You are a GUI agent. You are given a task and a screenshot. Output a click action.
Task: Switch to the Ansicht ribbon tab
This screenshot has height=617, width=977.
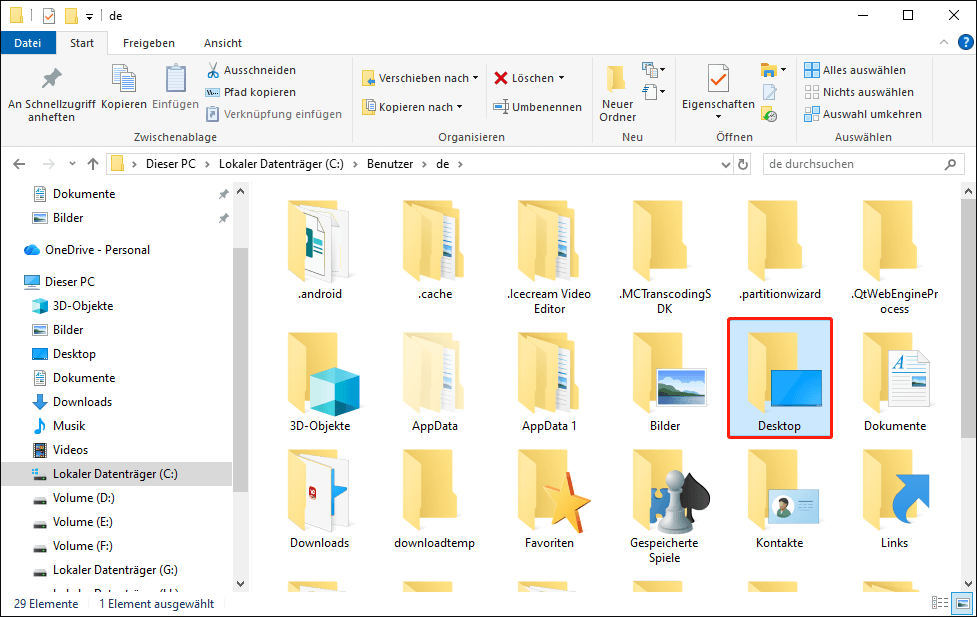pos(222,43)
